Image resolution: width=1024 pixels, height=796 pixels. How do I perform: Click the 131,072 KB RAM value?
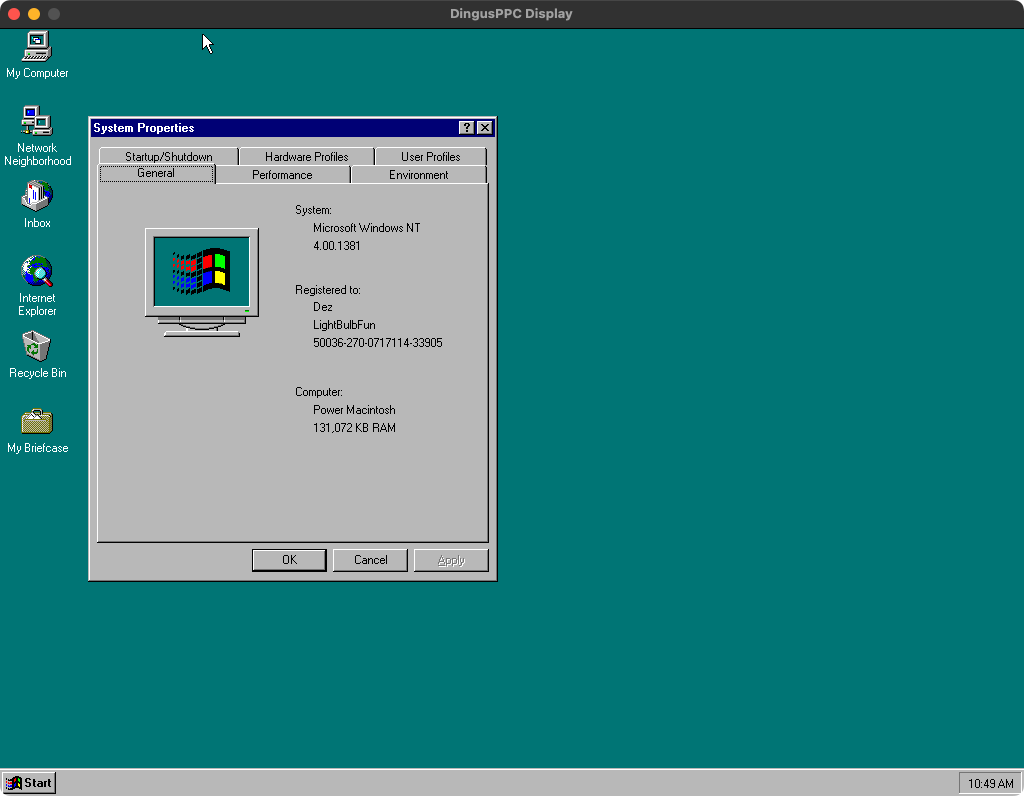coord(354,428)
